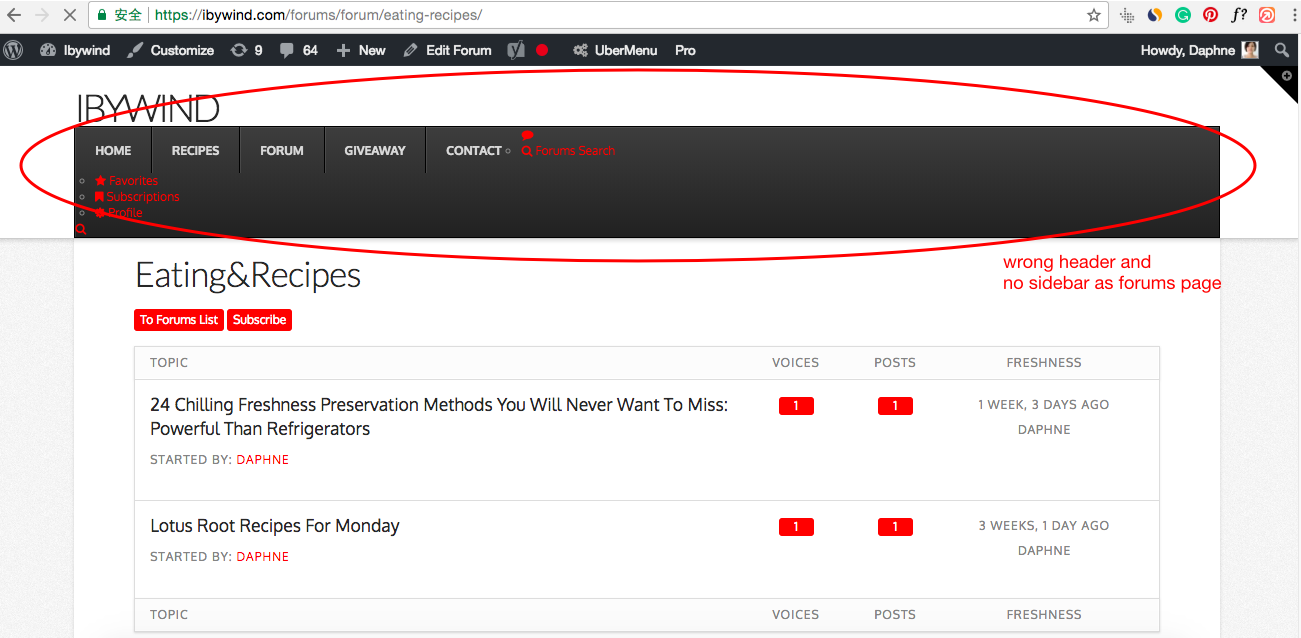Click the Eating&Recipes page heading
The height and width of the screenshot is (638, 1301).
click(x=248, y=275)
